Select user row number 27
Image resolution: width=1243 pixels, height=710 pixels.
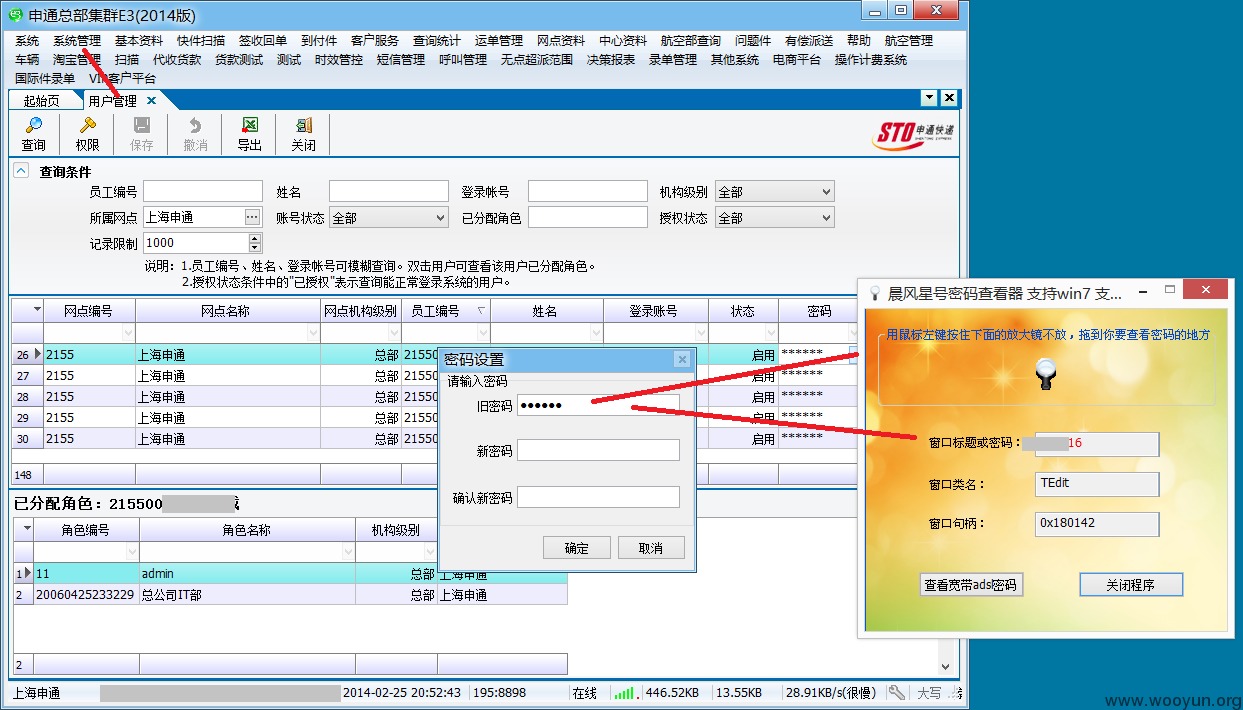[x=434, y=376]
